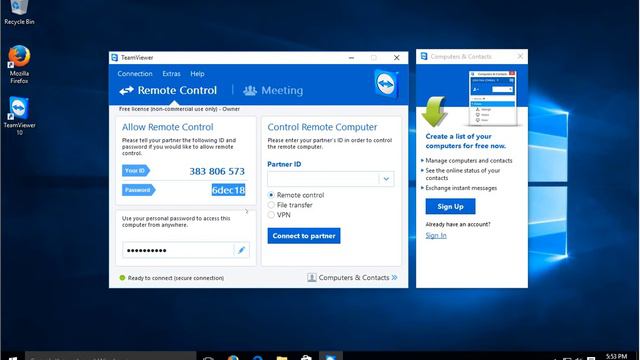The width and height of the screenshot is (640, 360).
Task: Select the File transfer radio option
Action: (271, 205)
